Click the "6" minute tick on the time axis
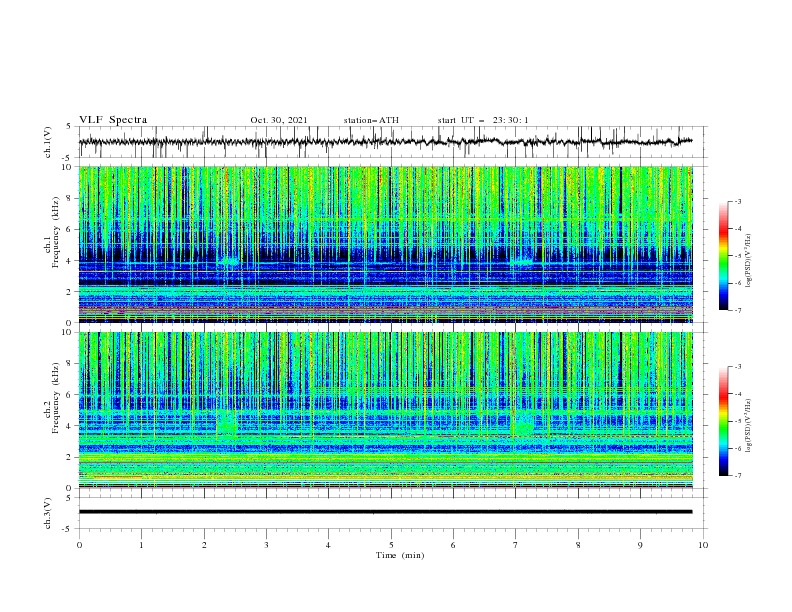The width and height of the screenshot is (792, 612). click(453, 545)
